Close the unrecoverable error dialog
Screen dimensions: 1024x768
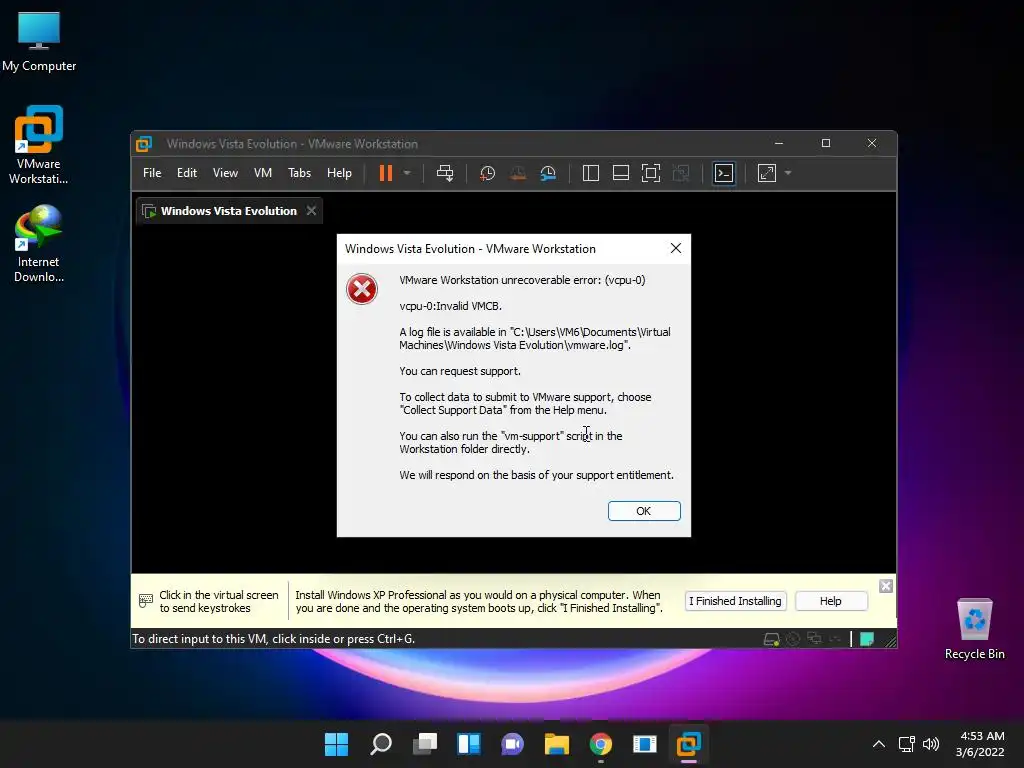675,248
